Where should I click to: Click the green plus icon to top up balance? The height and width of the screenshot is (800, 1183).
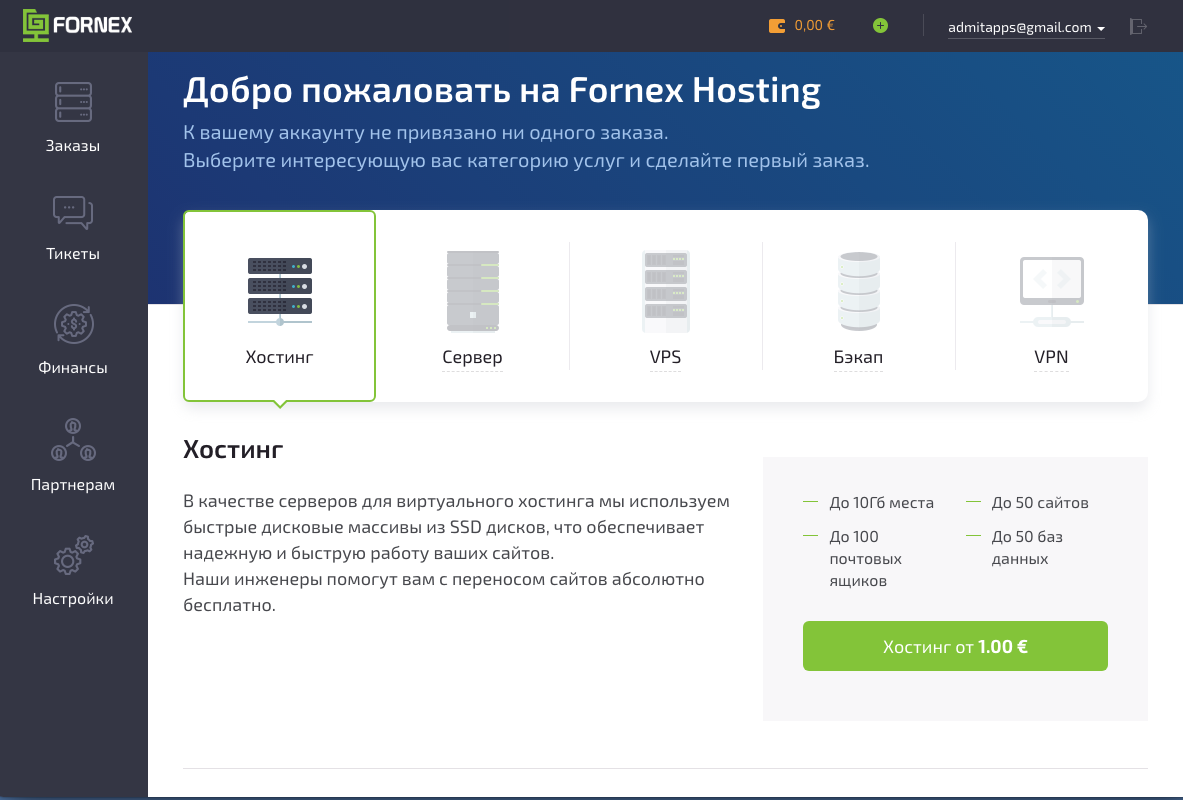[x=880, y=26]
